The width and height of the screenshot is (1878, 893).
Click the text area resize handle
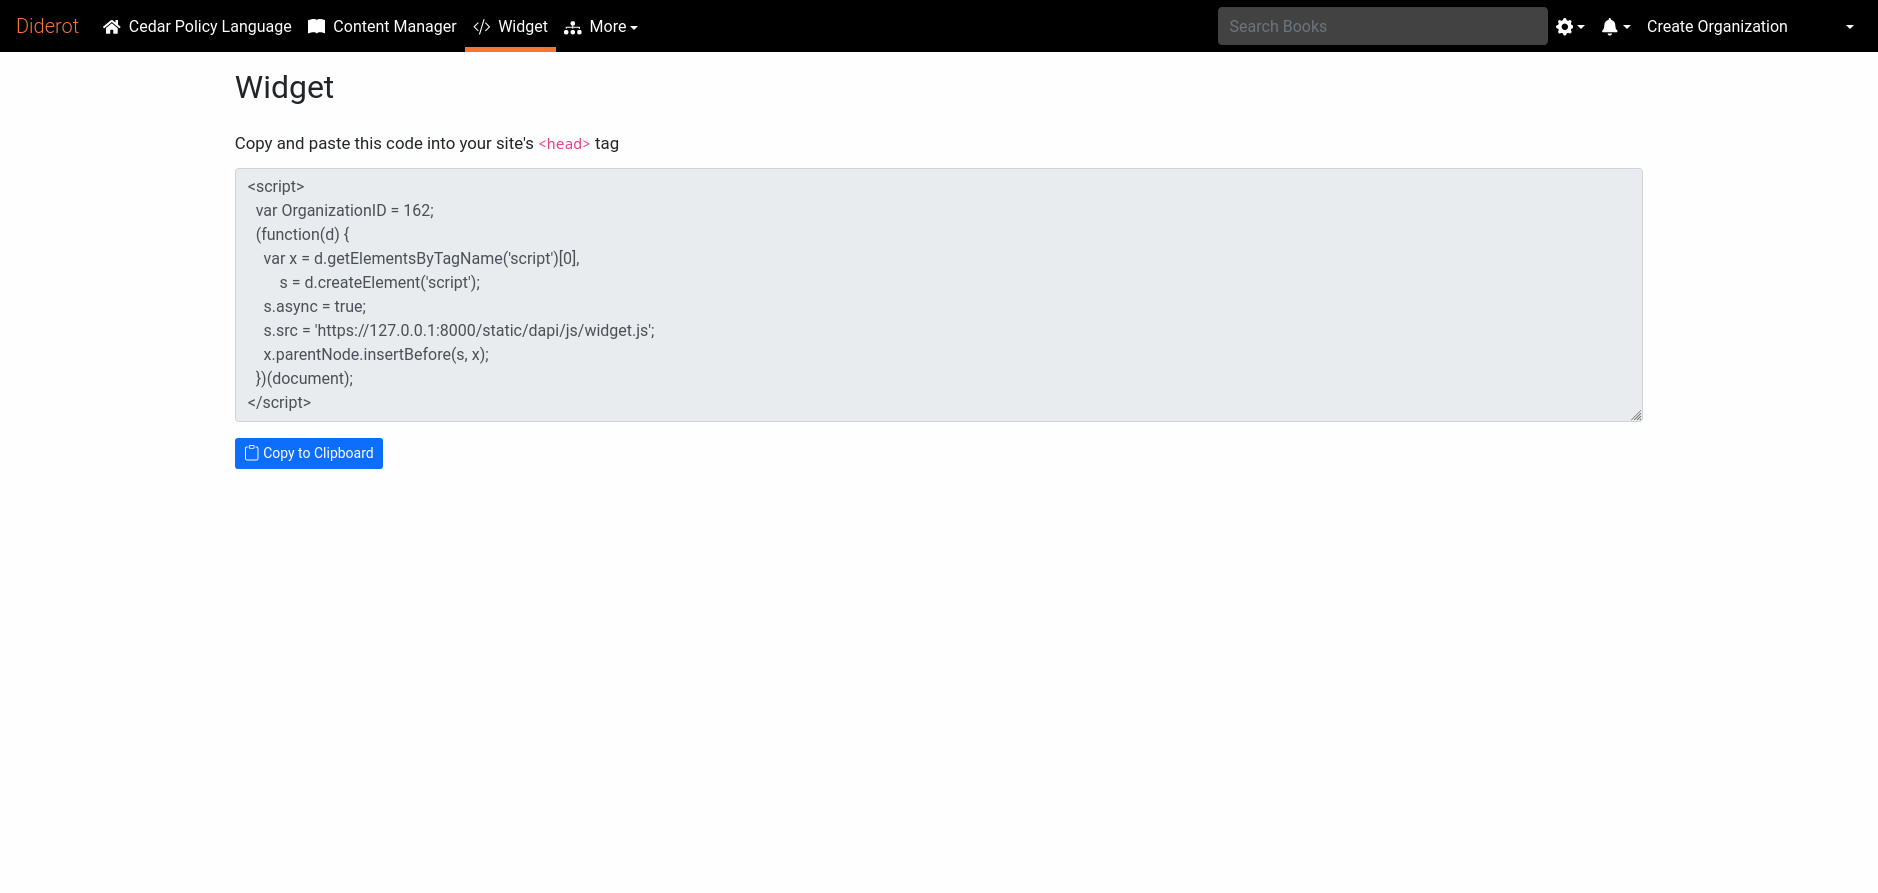pos(1636,415)
